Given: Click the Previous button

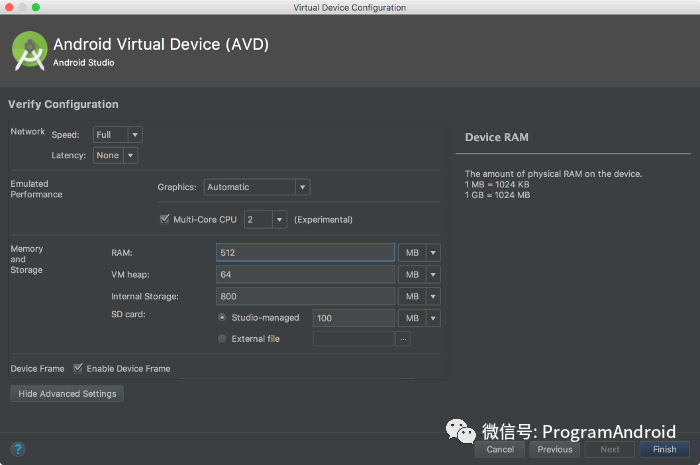Looking at the screenshot, I should [x=555, y=449].
